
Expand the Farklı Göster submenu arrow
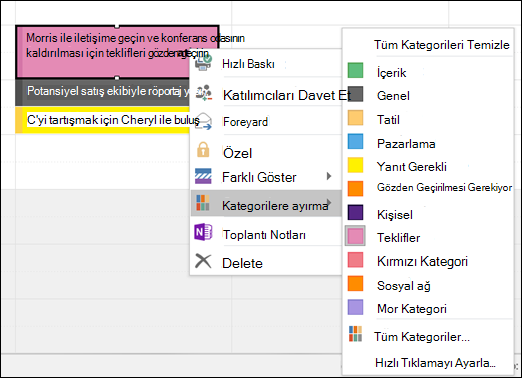[329, 176]
